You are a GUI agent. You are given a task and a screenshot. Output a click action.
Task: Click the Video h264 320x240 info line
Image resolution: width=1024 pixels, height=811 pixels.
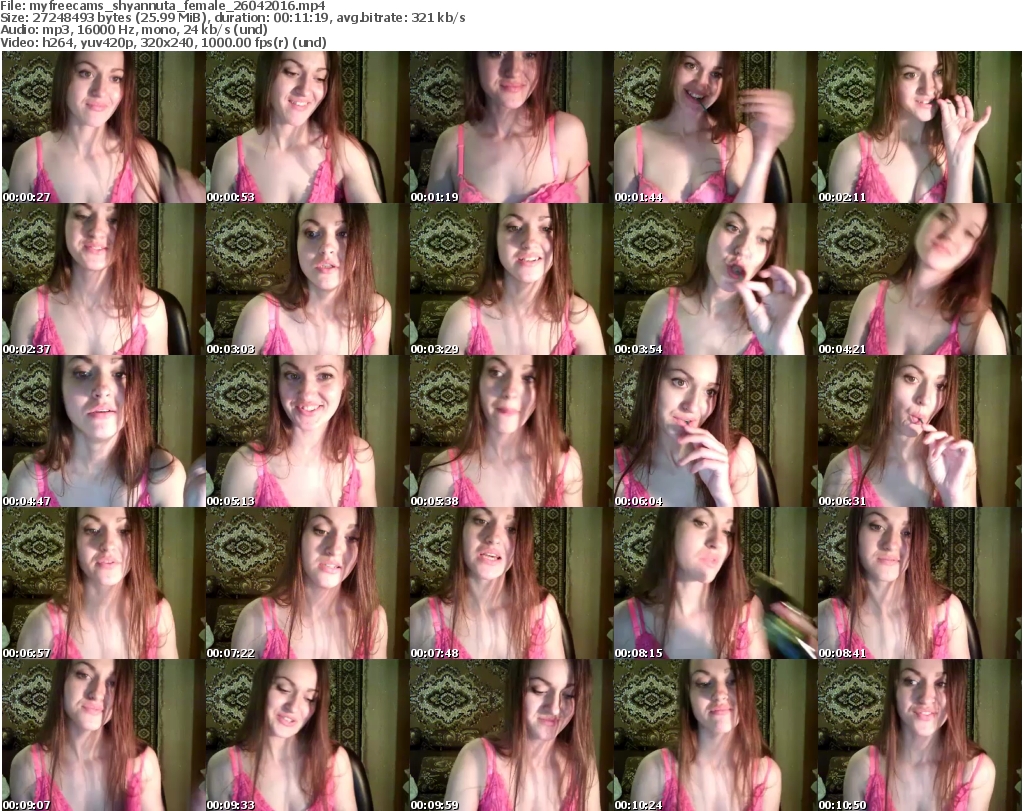click(163, 42)
